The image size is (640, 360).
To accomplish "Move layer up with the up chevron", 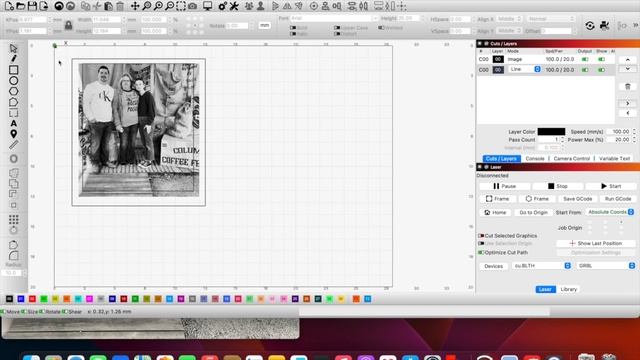I will point(627,60).
